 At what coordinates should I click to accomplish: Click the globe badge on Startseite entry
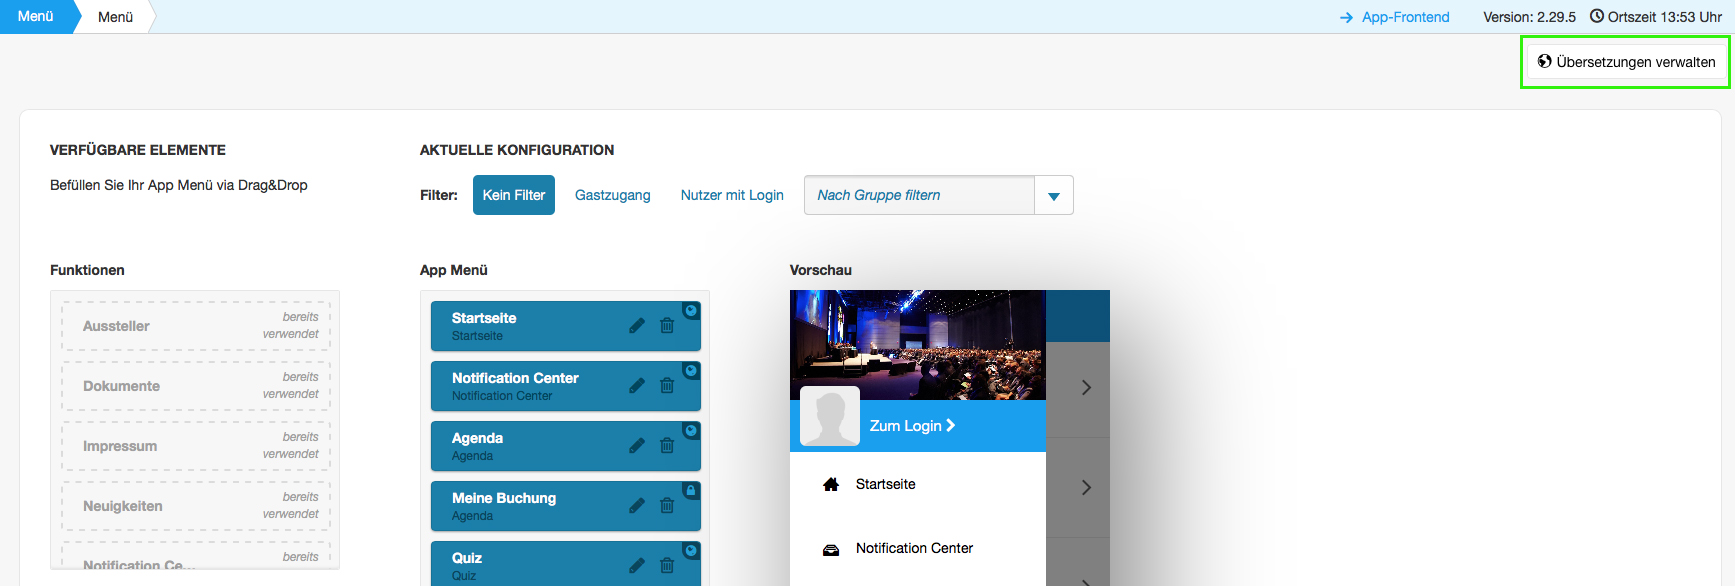pos(691,310)
